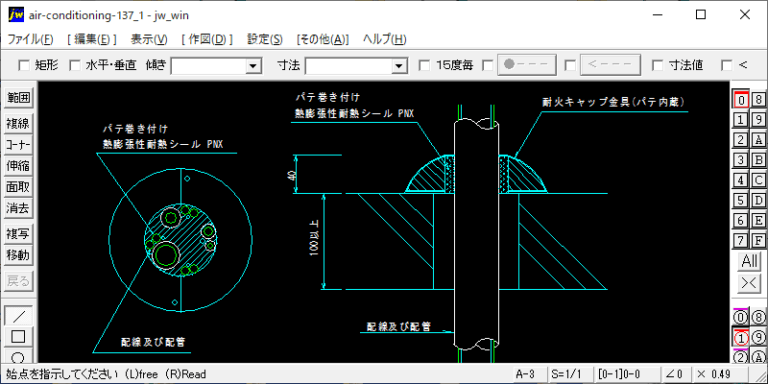
Task: Toggle layer 2 button
Action: pos(741,140)
